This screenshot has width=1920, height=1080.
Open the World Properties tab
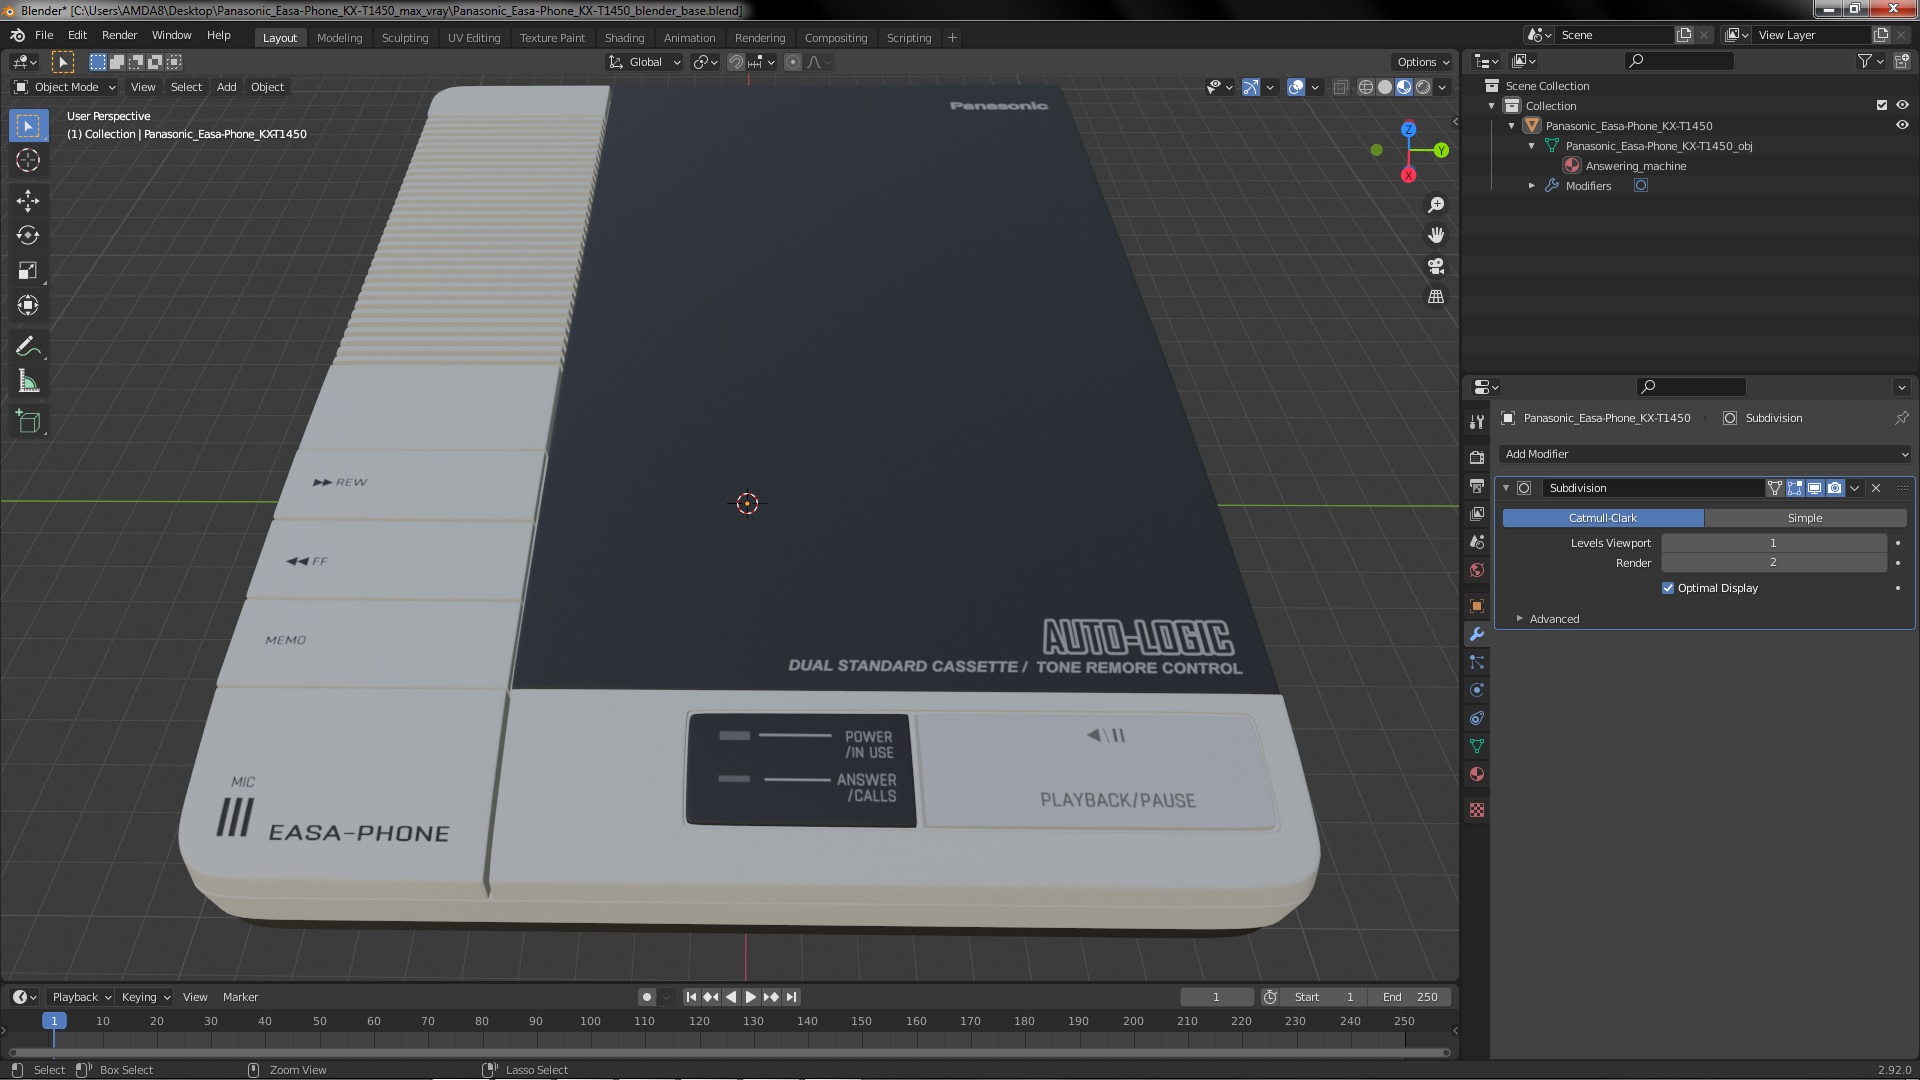[x=1477, y=570]
